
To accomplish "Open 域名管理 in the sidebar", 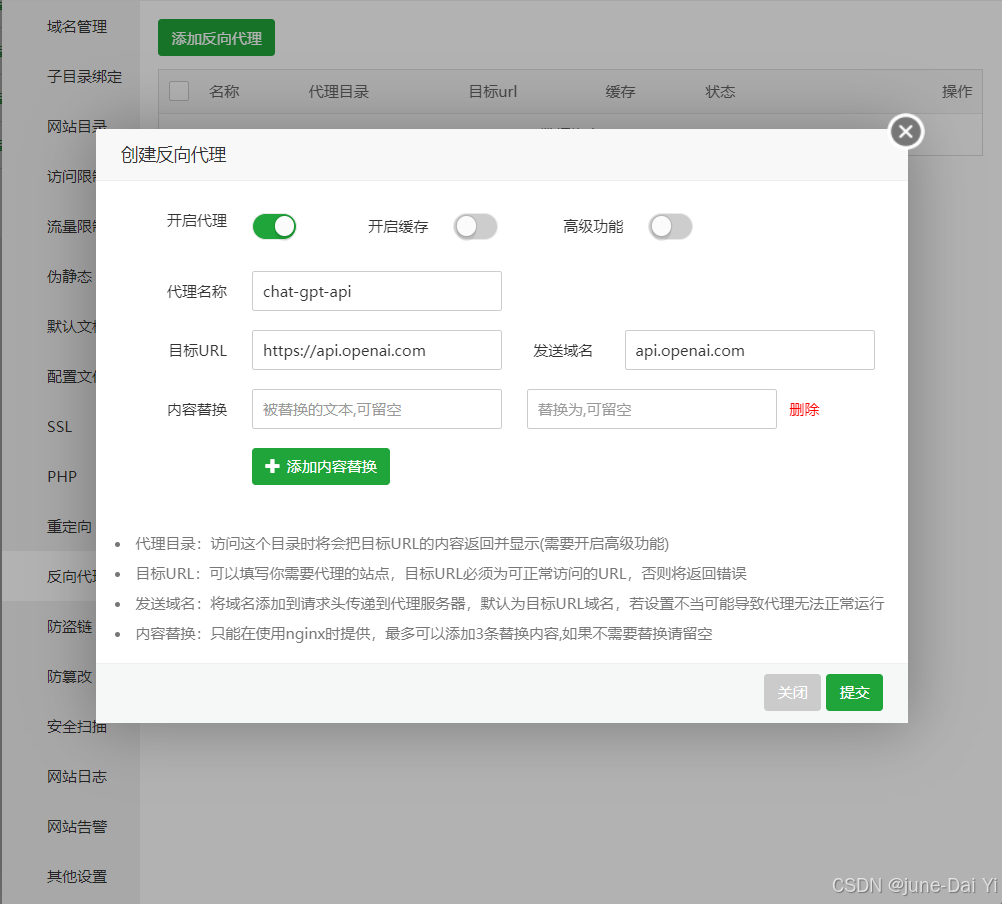I will point(77,27).
